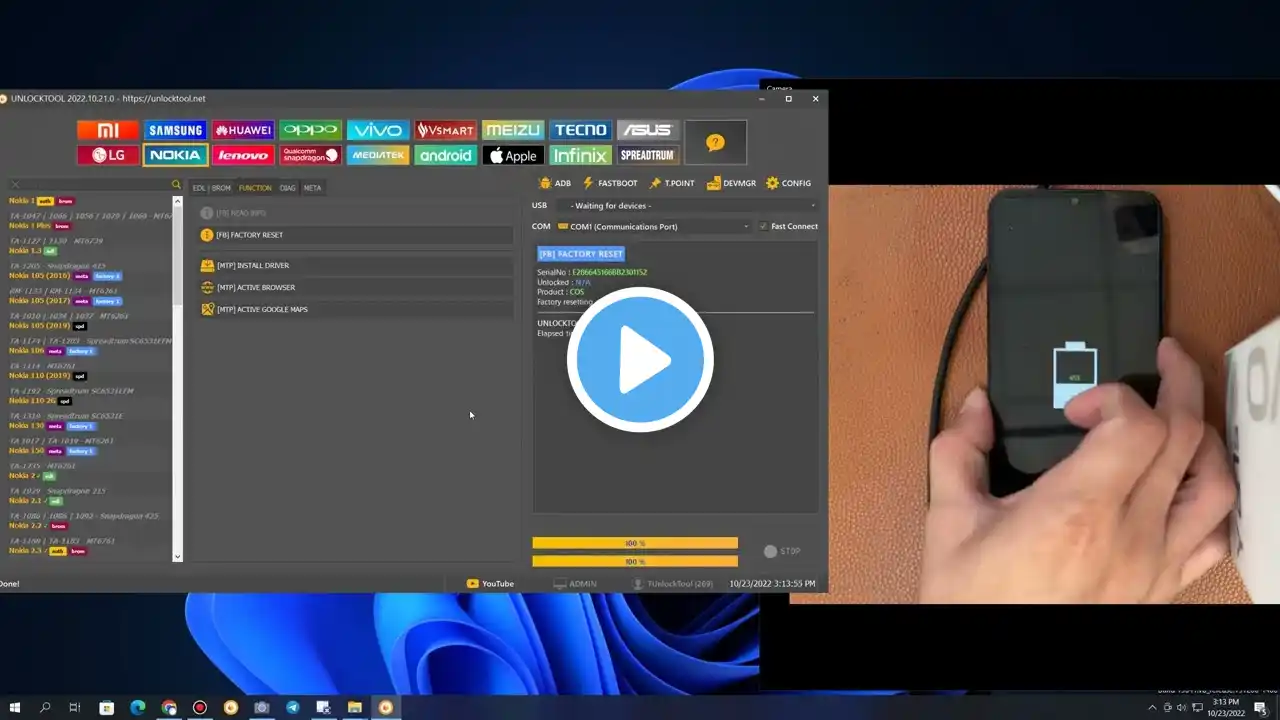Image resolution: width=1280 pixels, height=720 pixels.
Task: Select the OPPO brand logo
Action: coord(310,131)
